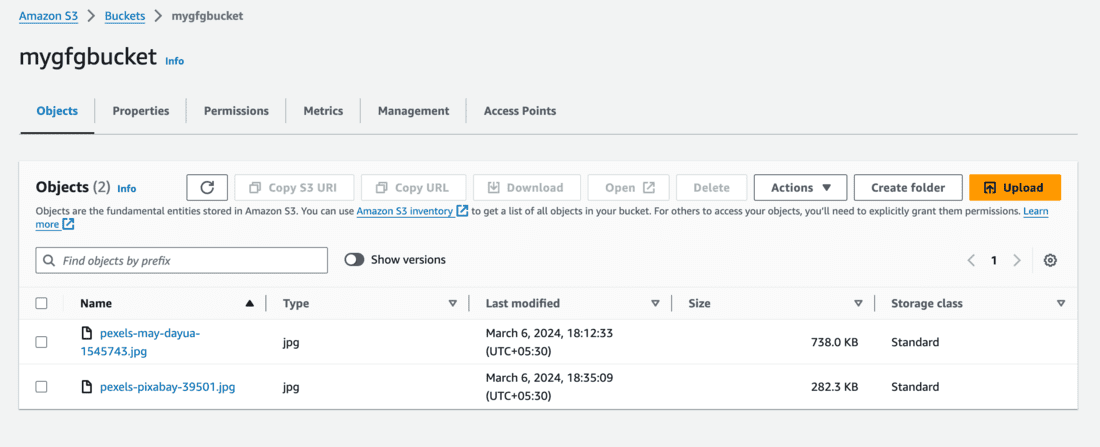This screenshot has height=447, width=1100.
Task: Select checkbox for pexels-may-dayua-1545743.jpg
Action: pos(41,342)
